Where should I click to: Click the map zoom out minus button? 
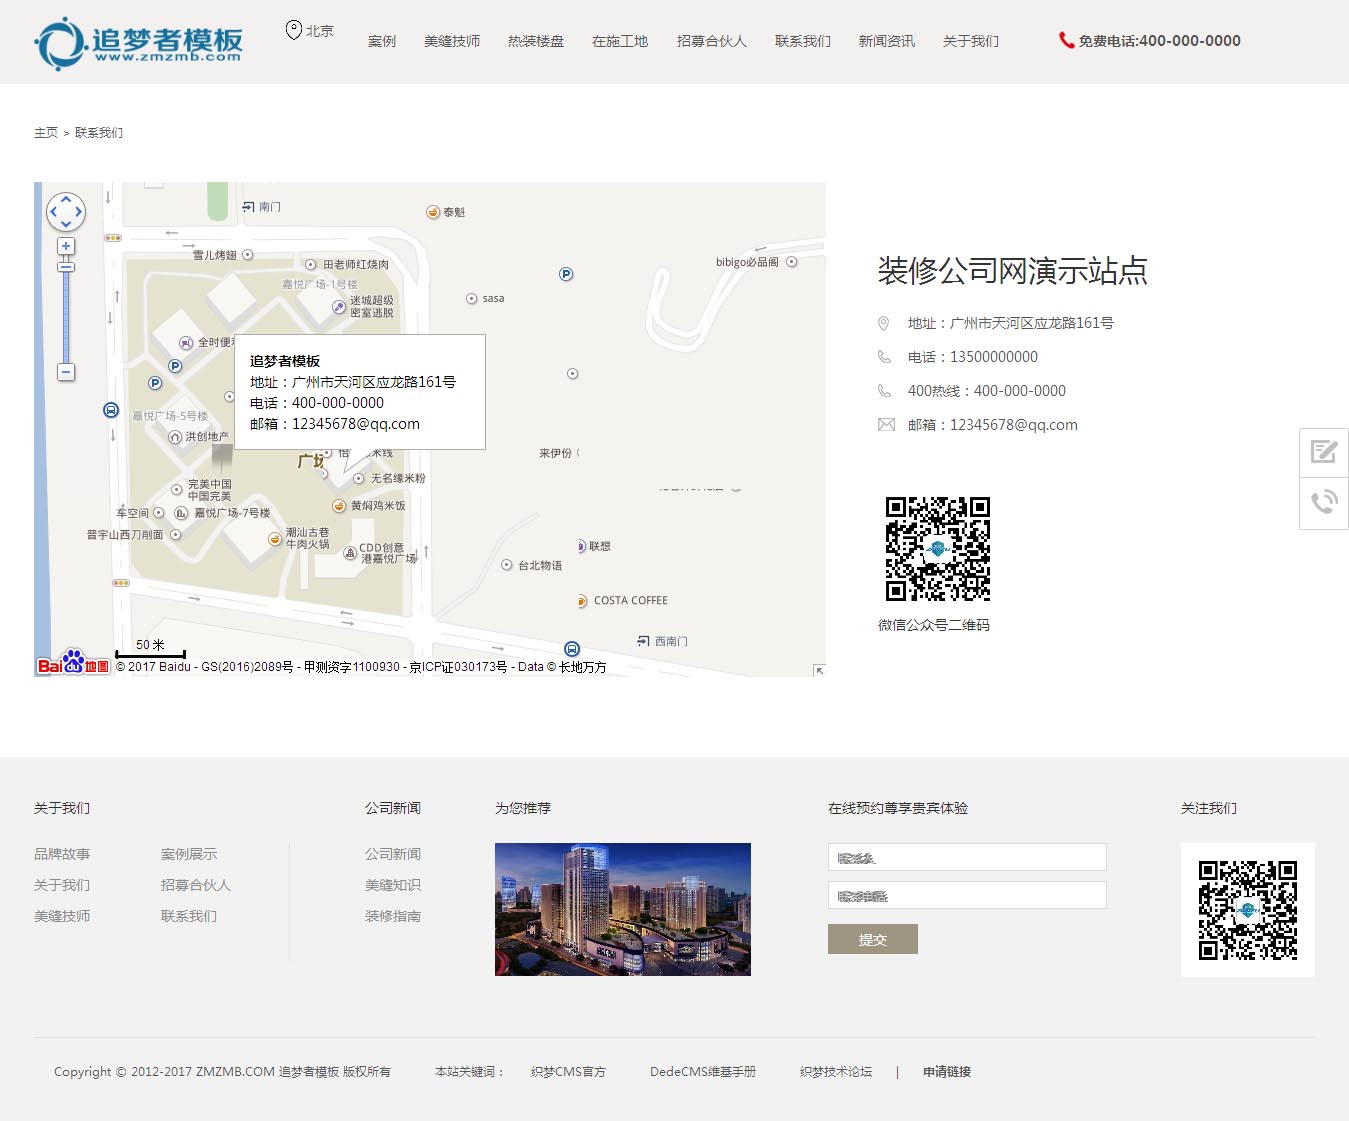click(66, 372)
